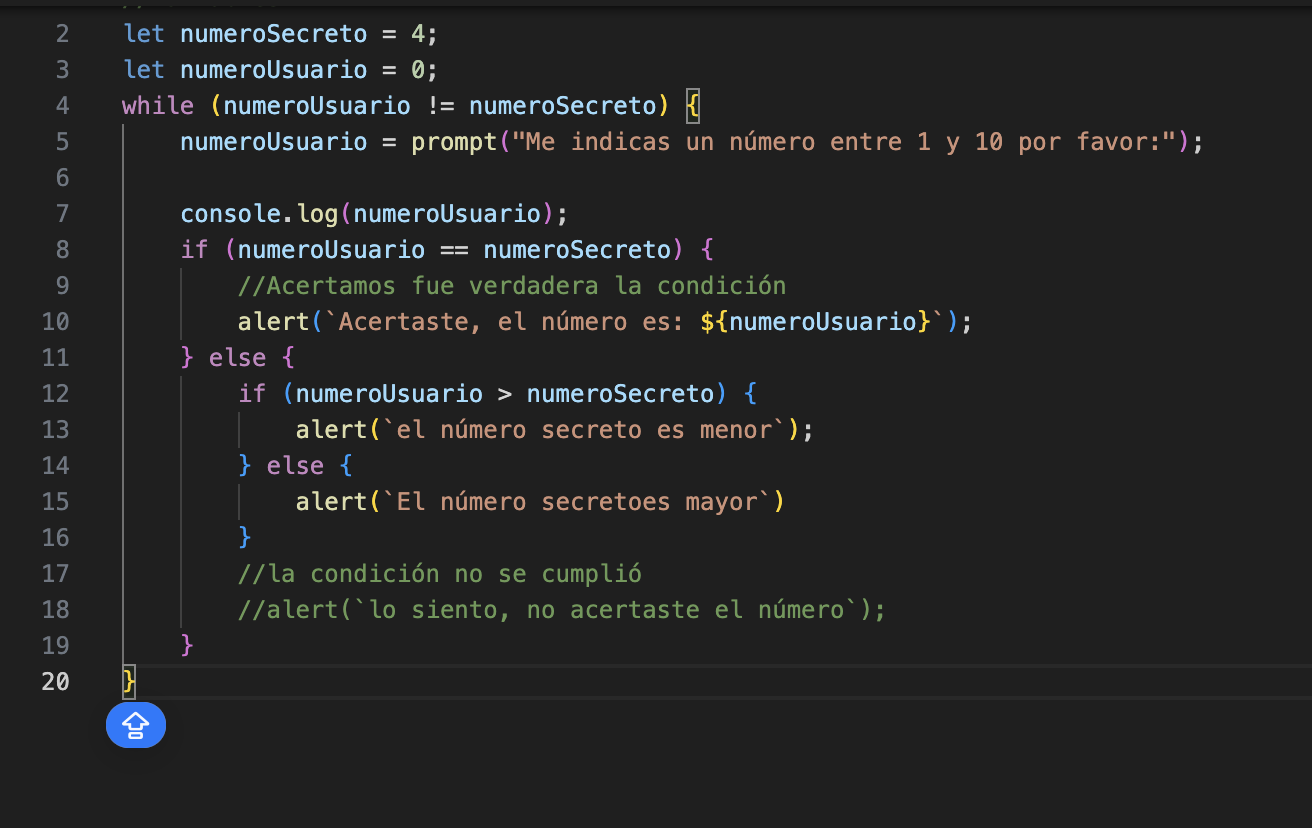Click 'numeroUsuario' in the let declaration on line 3
Viewport: 1312px width, 828px height.
pyautogui.click(x=274, y=70)
